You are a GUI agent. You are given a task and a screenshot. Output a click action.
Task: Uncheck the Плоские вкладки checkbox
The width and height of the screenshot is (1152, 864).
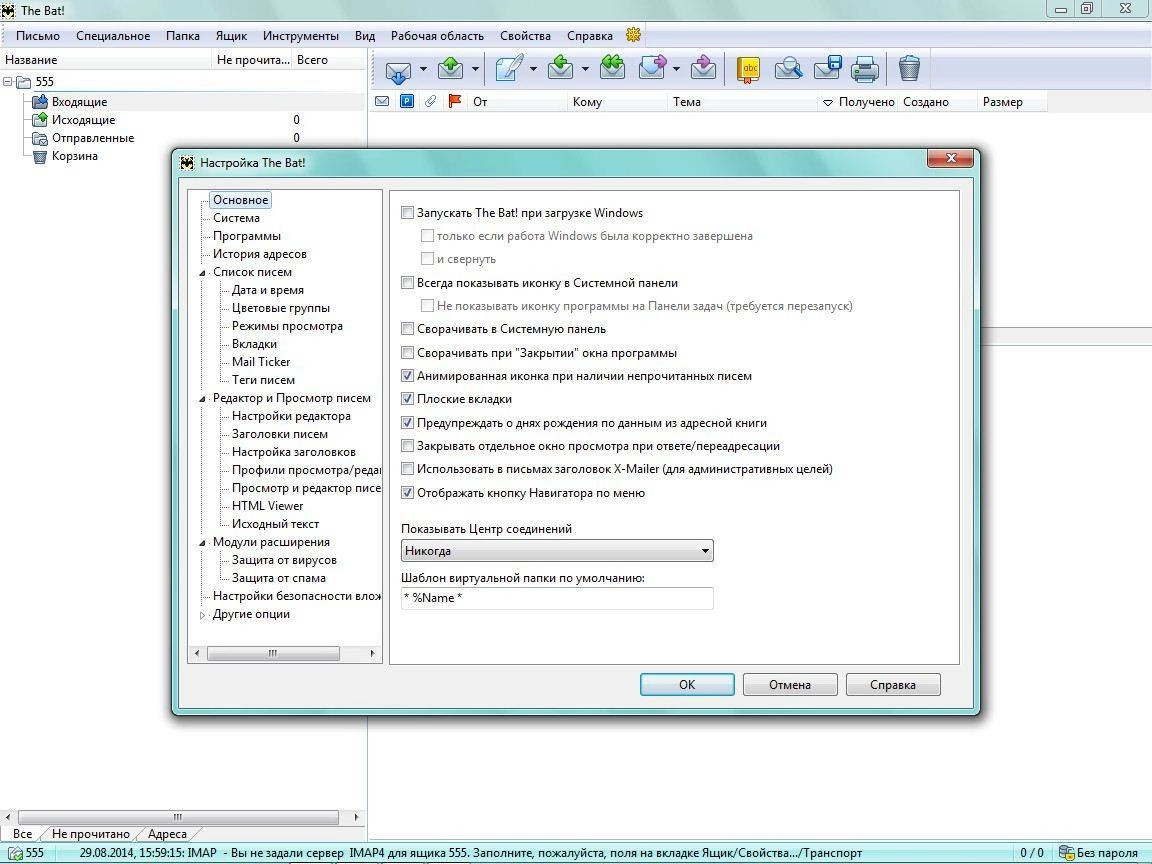click(407, 399)
